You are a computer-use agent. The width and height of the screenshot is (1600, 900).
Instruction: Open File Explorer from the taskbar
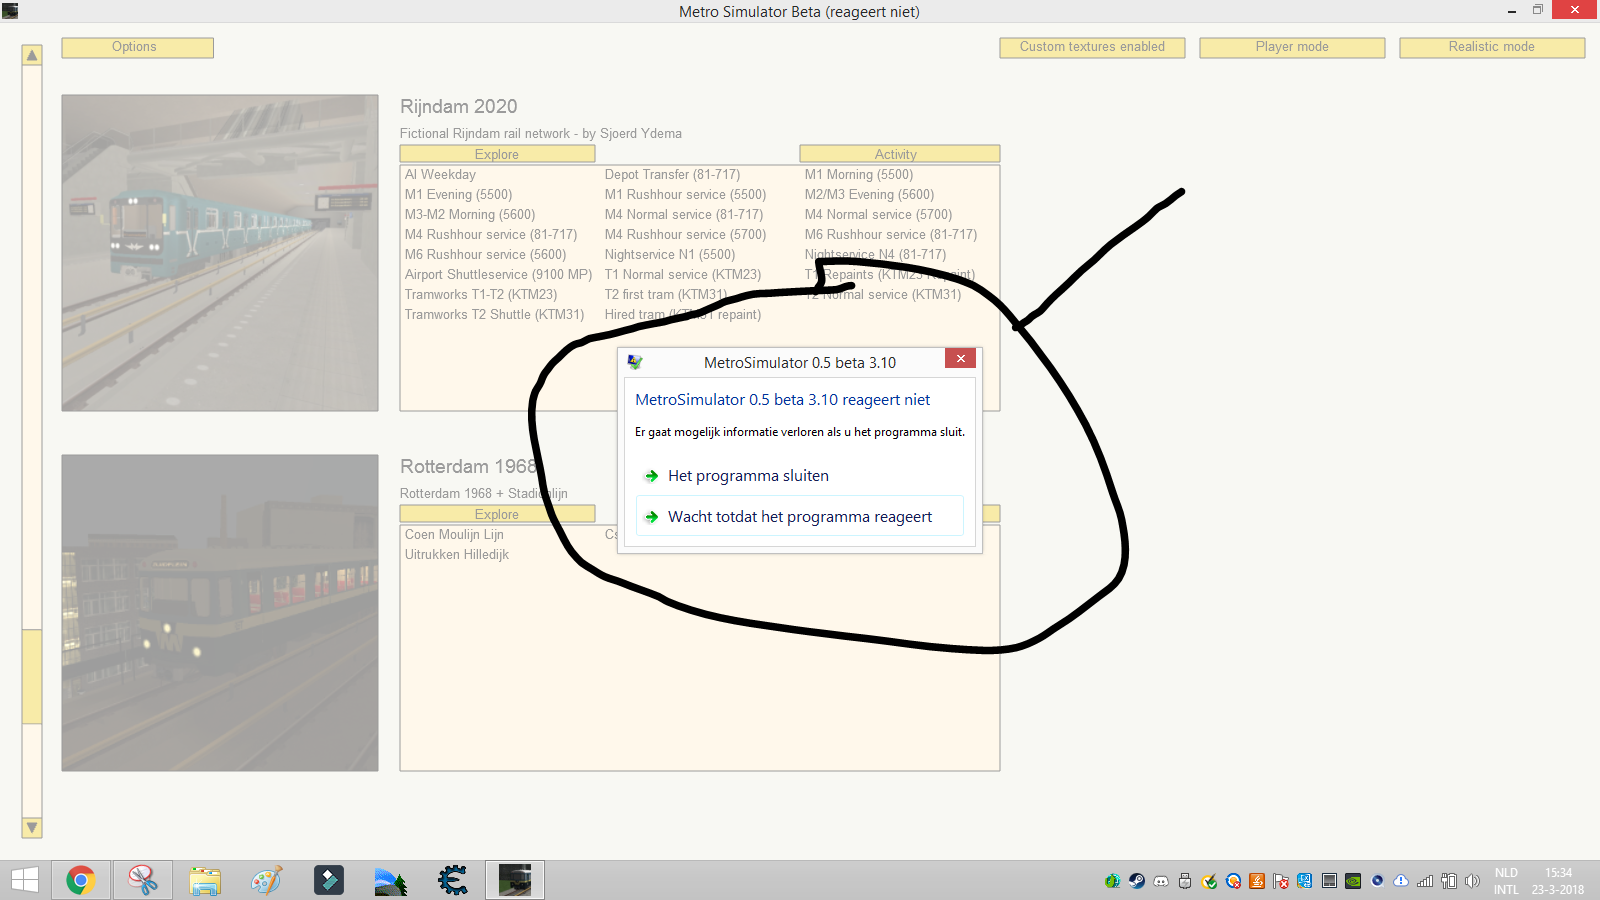click(x=205, y=880)
